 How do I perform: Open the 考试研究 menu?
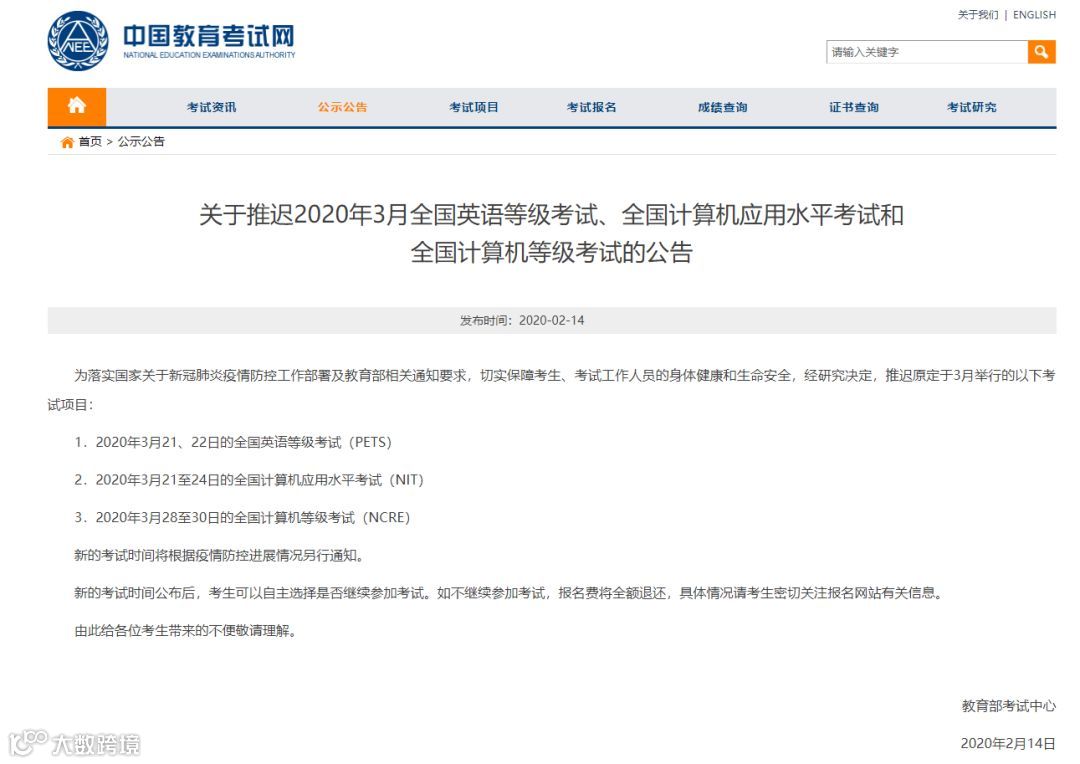pos(972,107)
